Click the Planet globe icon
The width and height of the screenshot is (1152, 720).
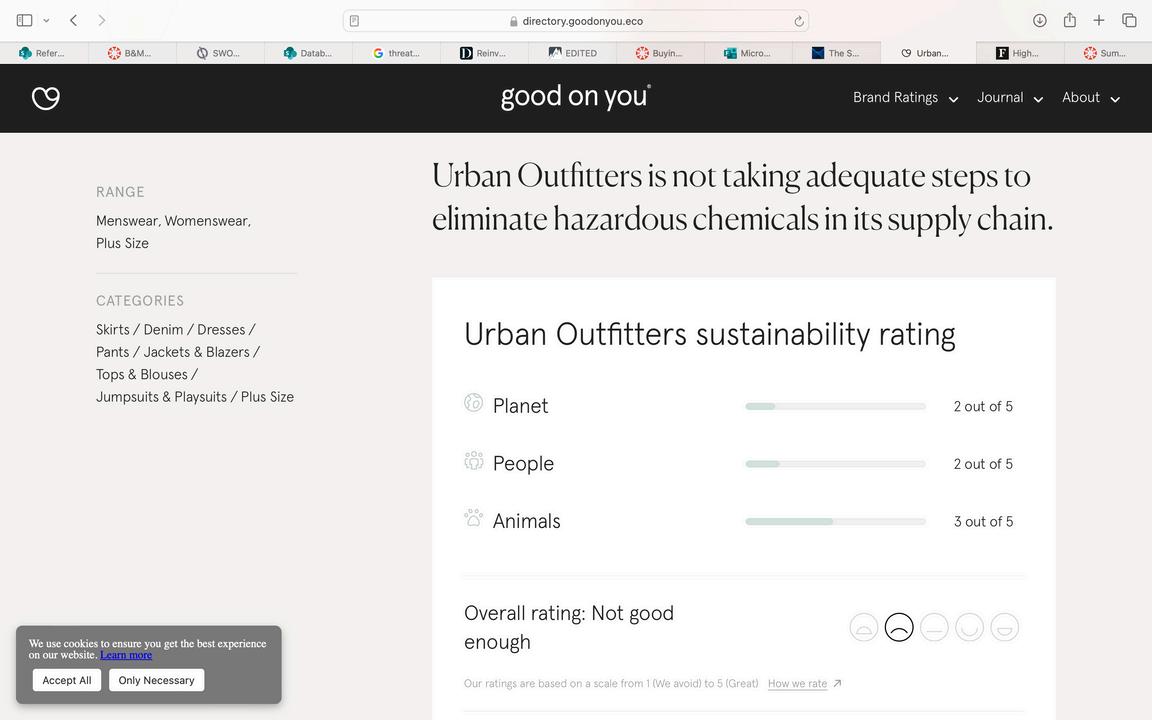click(x=474, y=403)
